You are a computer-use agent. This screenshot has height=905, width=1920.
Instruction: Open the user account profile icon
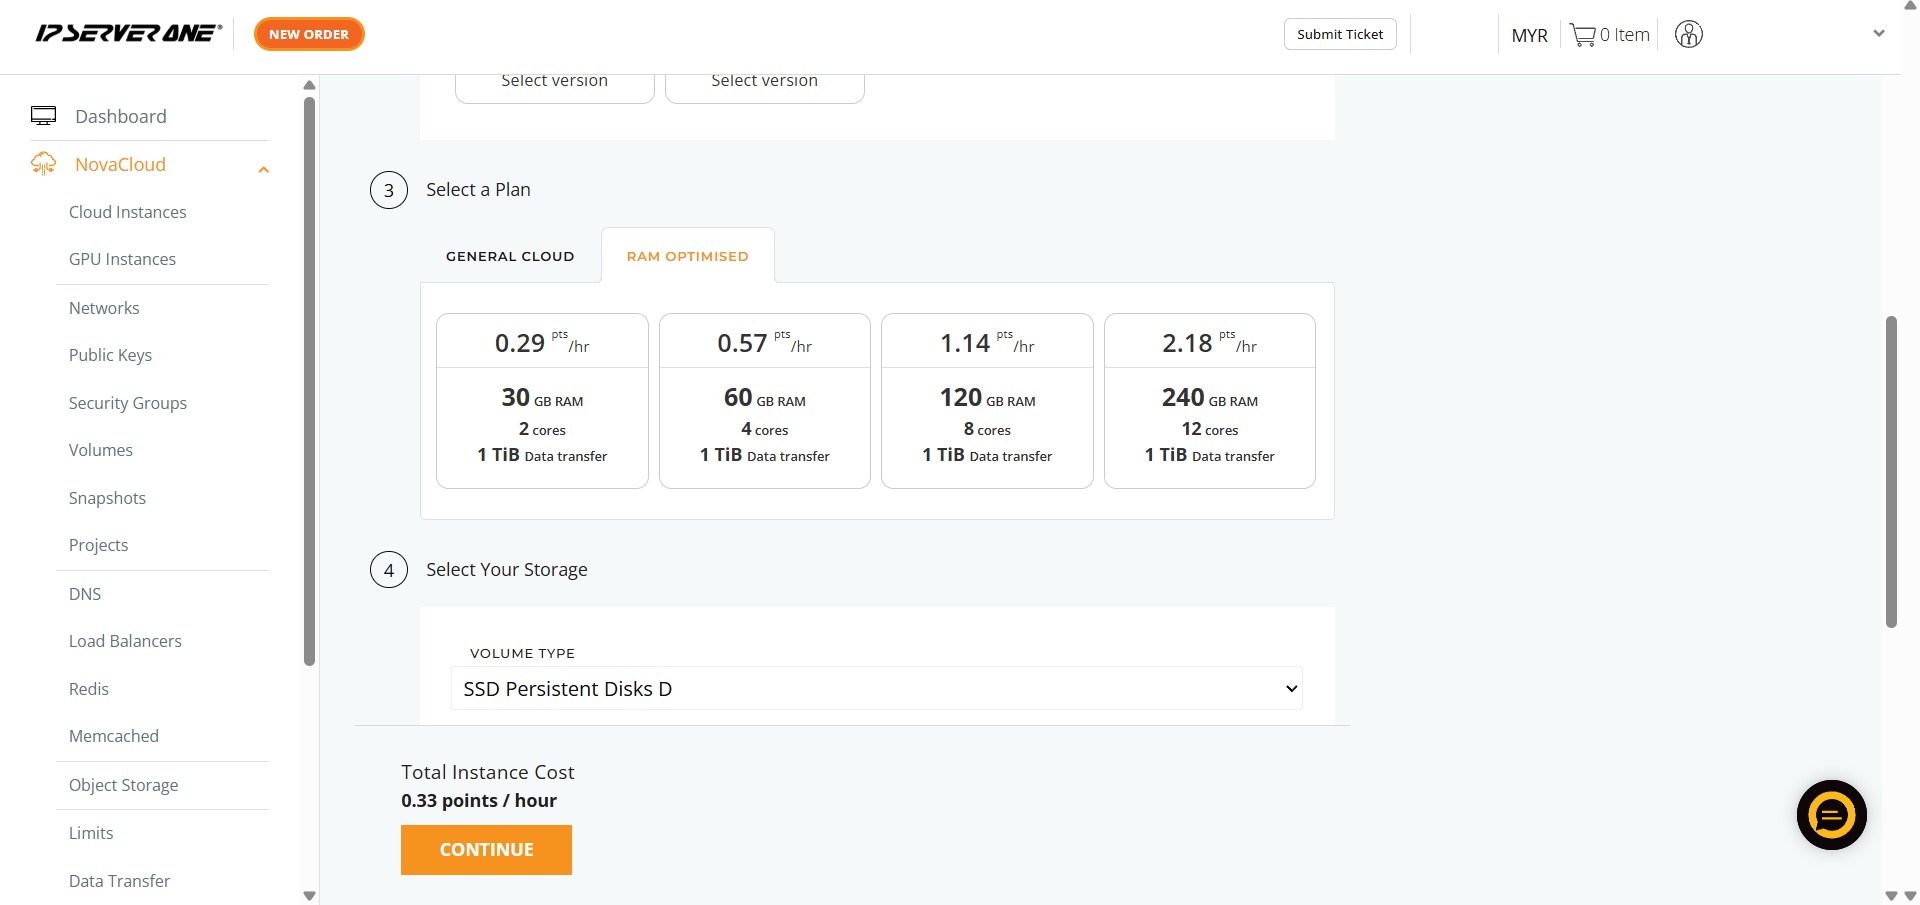1688,35
